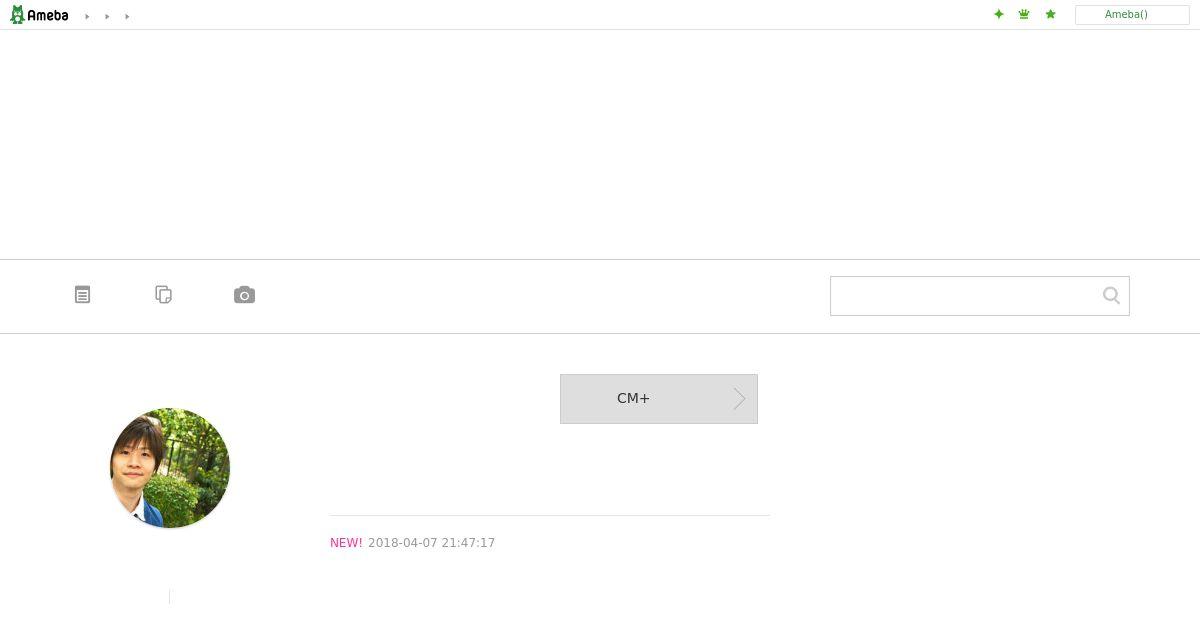Click the thin vertical divider below profile photo

(170, 596)
